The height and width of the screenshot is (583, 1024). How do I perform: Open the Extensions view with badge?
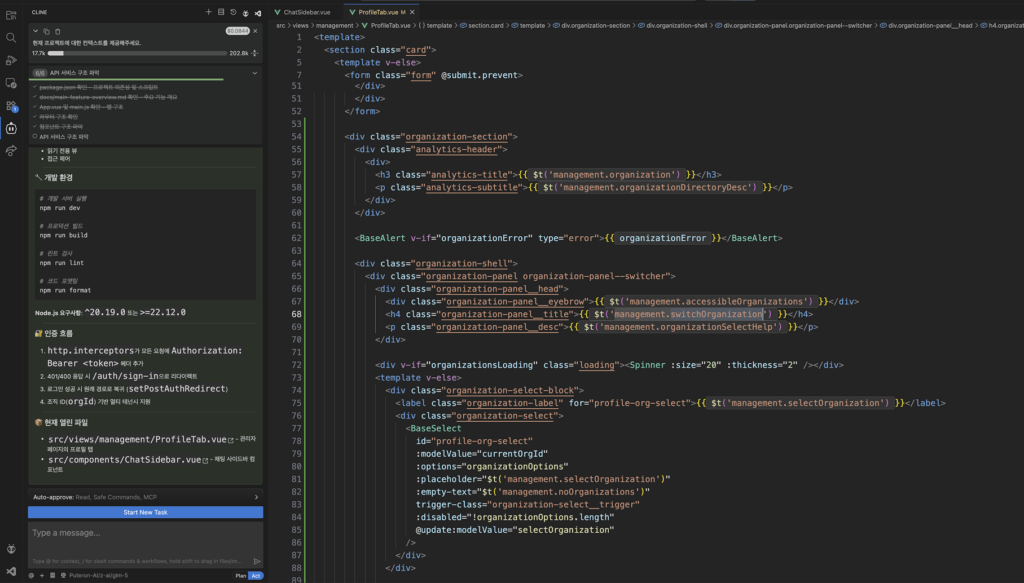(11, 105)
